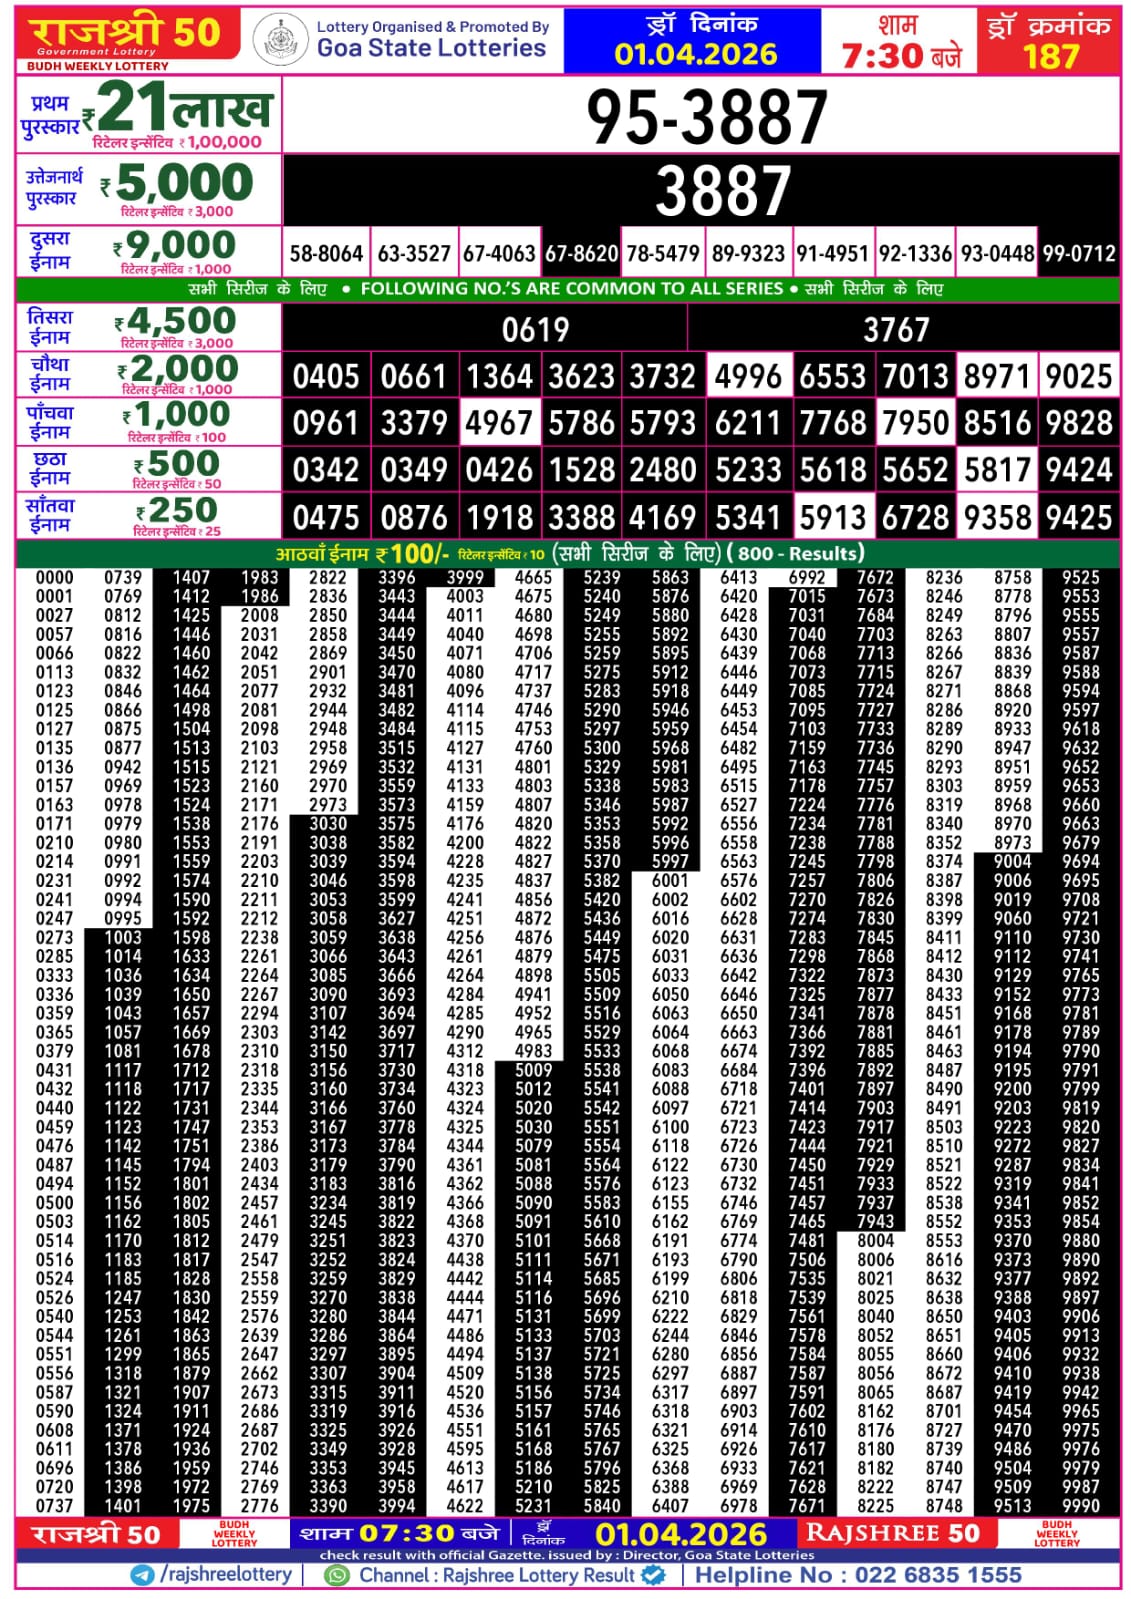Select the consolation prize number 3887
1131x1599 pixels.
click(722, 190)
